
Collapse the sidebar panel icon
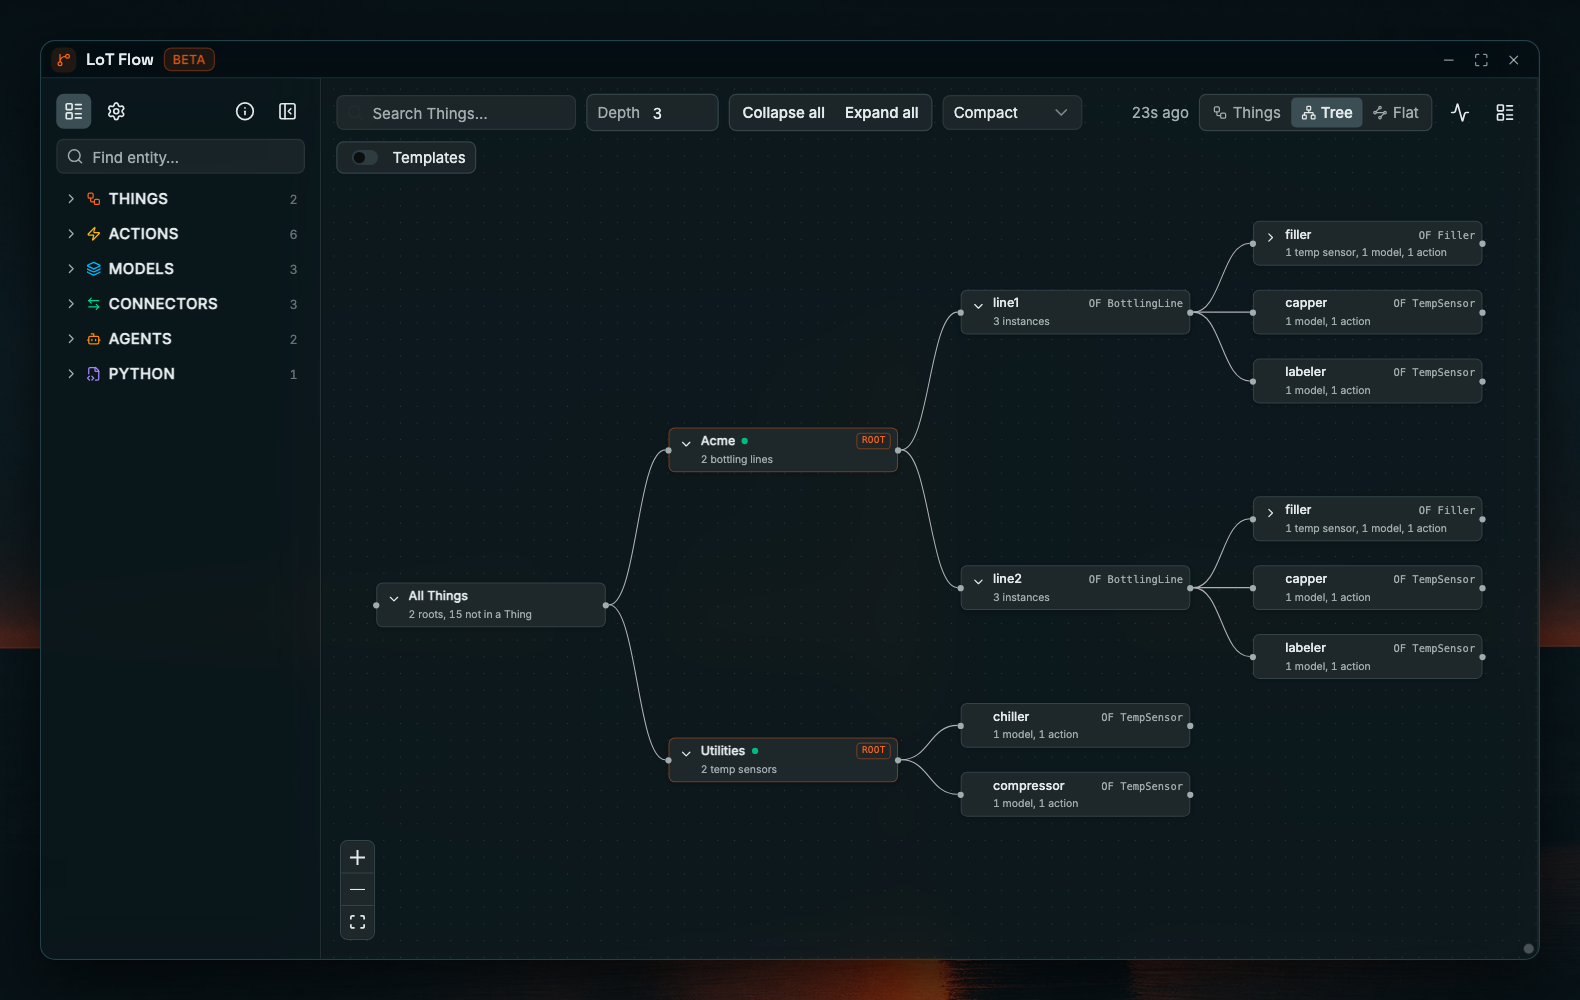tap(287, 111)
